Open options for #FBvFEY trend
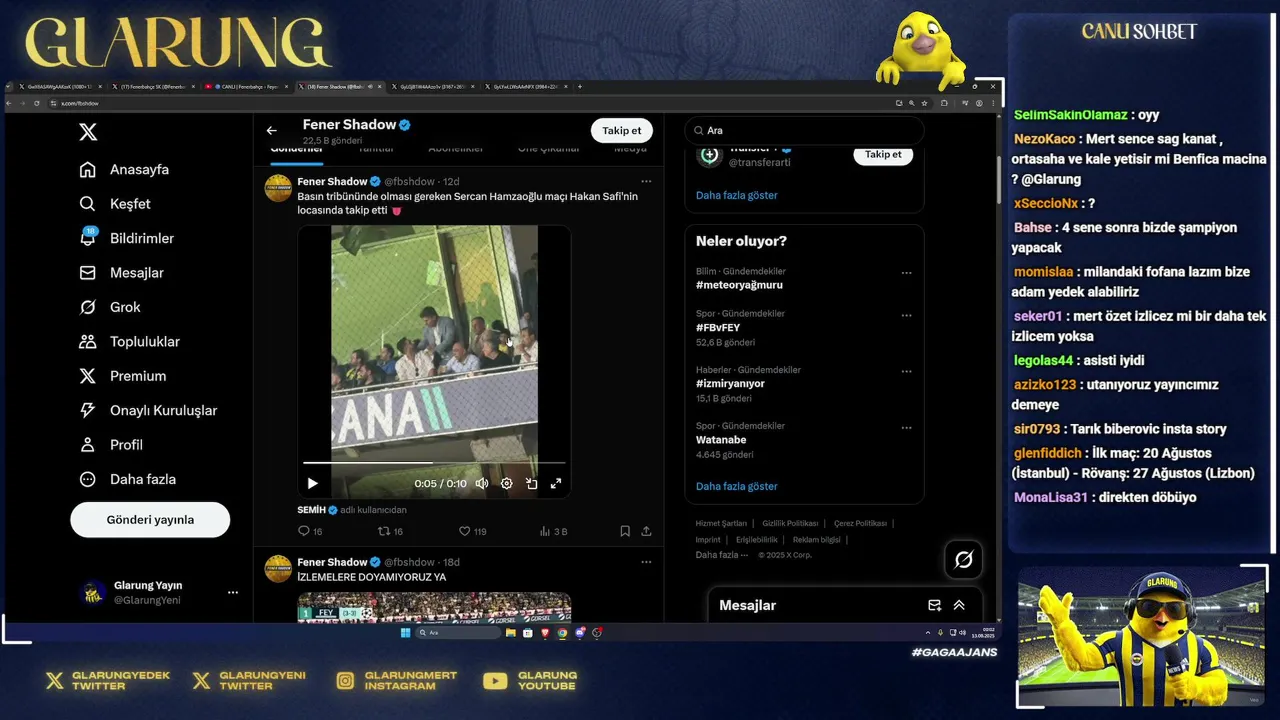Viewport: 1280px width, 720px height. 906,315
